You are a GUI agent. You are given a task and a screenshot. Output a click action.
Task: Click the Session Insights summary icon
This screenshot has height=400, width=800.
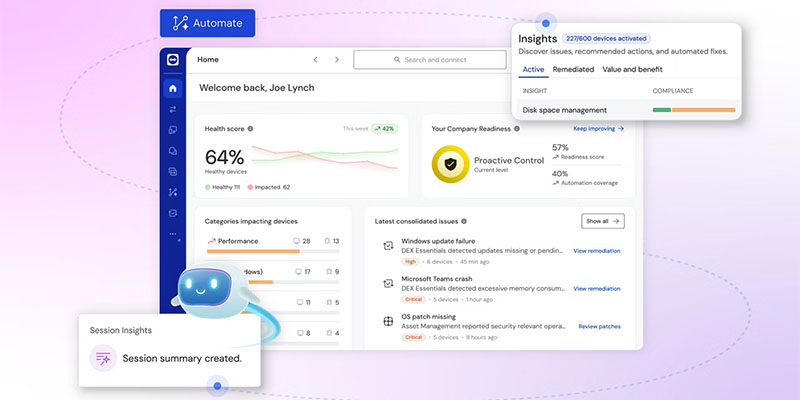[x=102, y=357]
